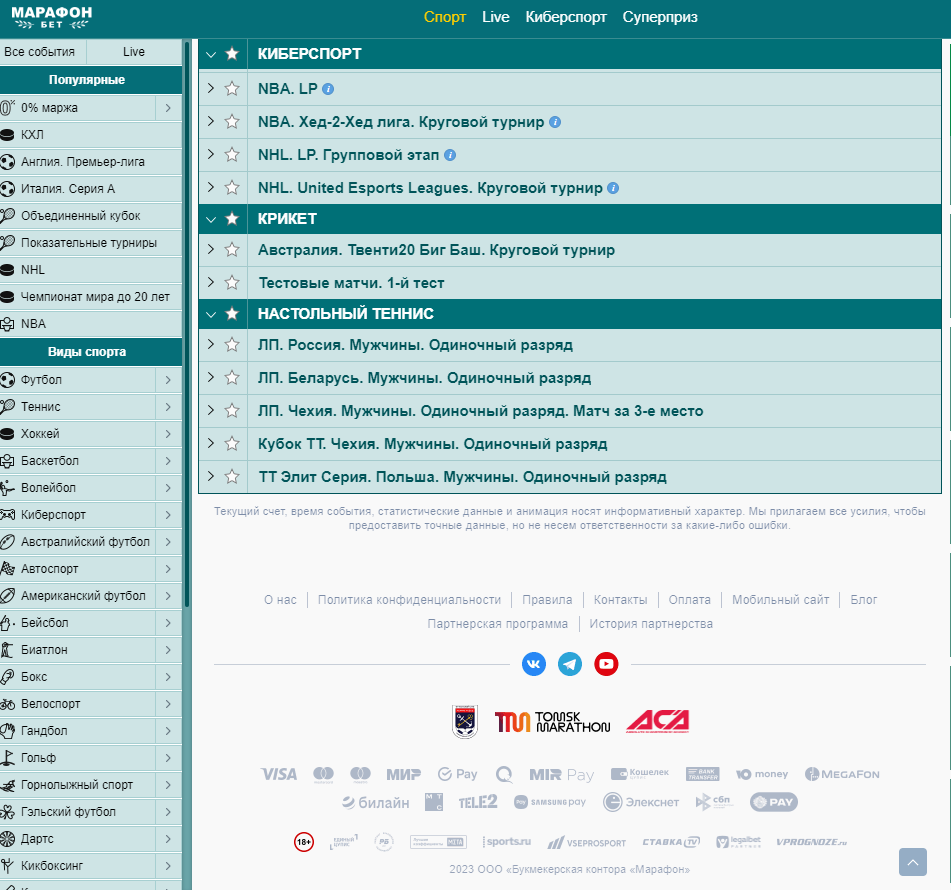Star NHL. LP. Групповой этап
The width and height of the screenshot is (951, 890).
pyautogui.click(x=232, y=155)
